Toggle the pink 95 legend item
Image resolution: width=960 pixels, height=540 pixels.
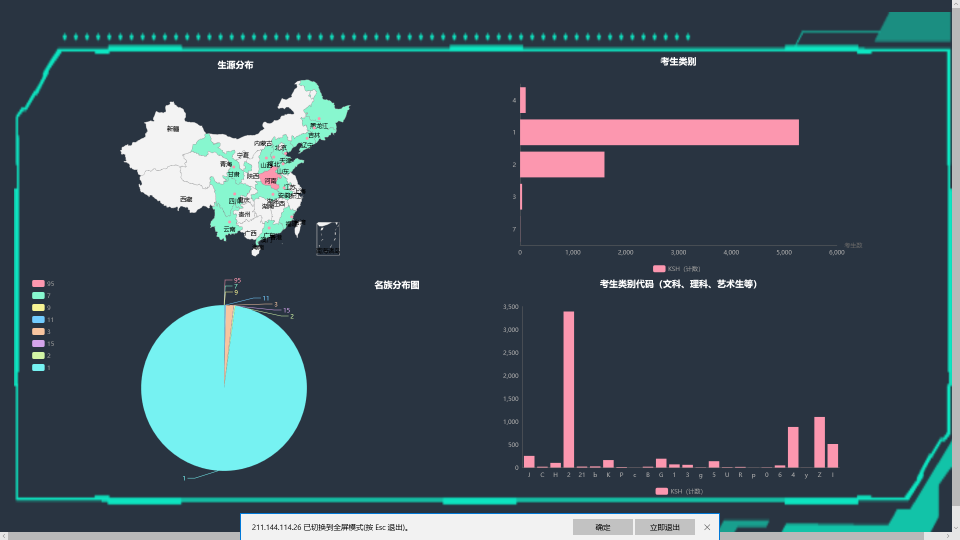point(39,284)
